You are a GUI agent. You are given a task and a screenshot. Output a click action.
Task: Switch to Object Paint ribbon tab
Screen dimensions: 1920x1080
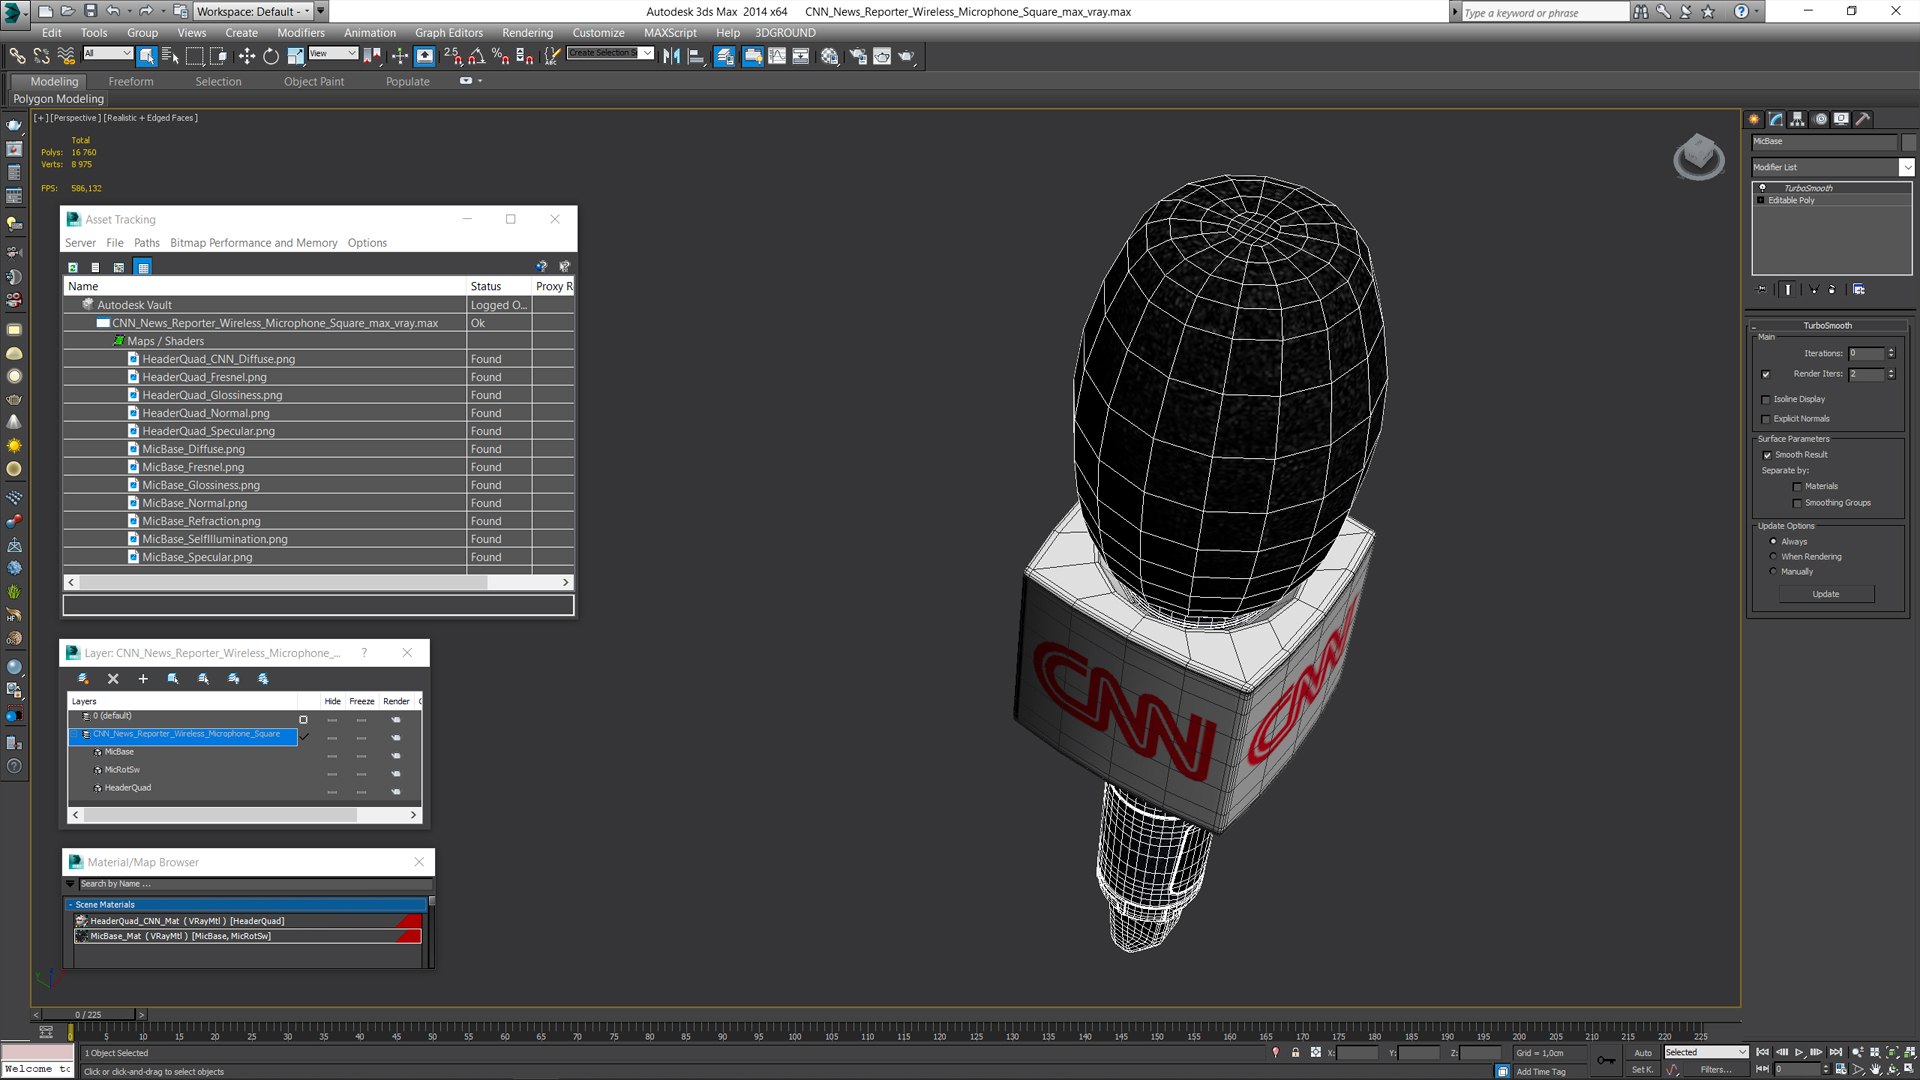(313, 81)
